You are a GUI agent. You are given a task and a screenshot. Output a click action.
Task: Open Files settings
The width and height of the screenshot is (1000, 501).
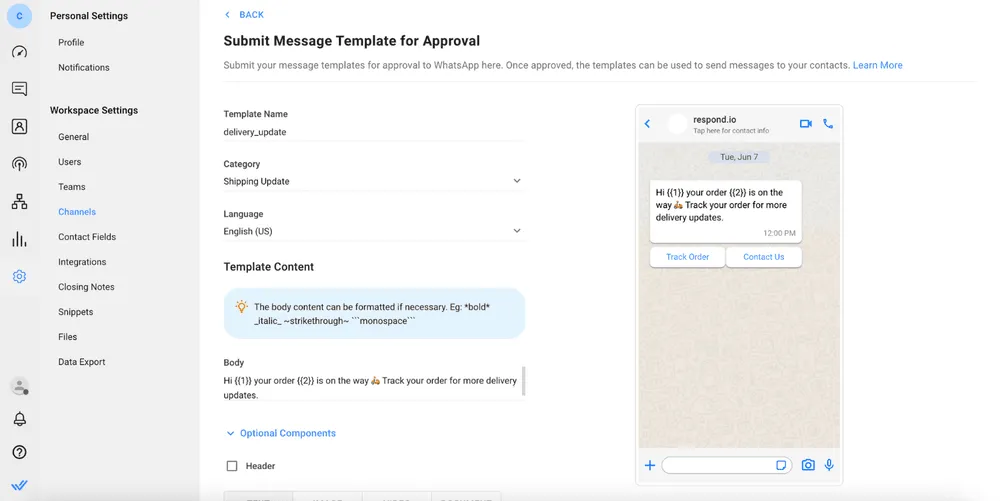(x=67, y=337)
